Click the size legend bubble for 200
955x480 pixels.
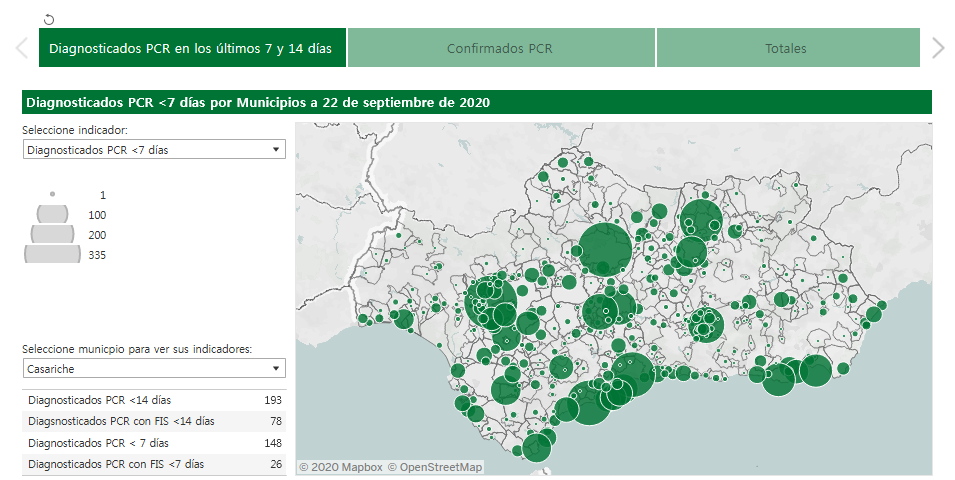52,234
